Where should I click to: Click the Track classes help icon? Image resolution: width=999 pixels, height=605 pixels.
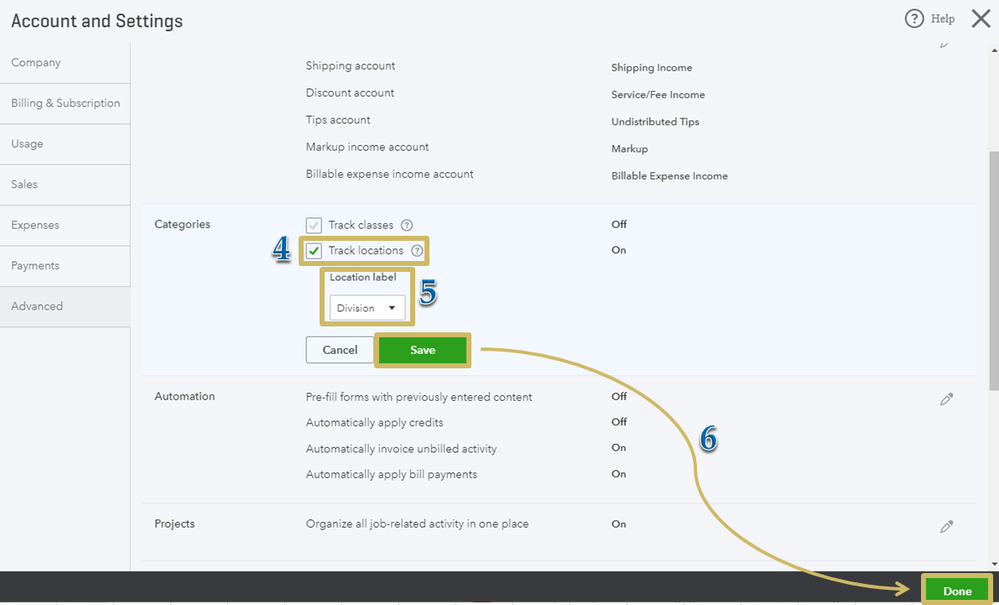[x=407, y=225]
